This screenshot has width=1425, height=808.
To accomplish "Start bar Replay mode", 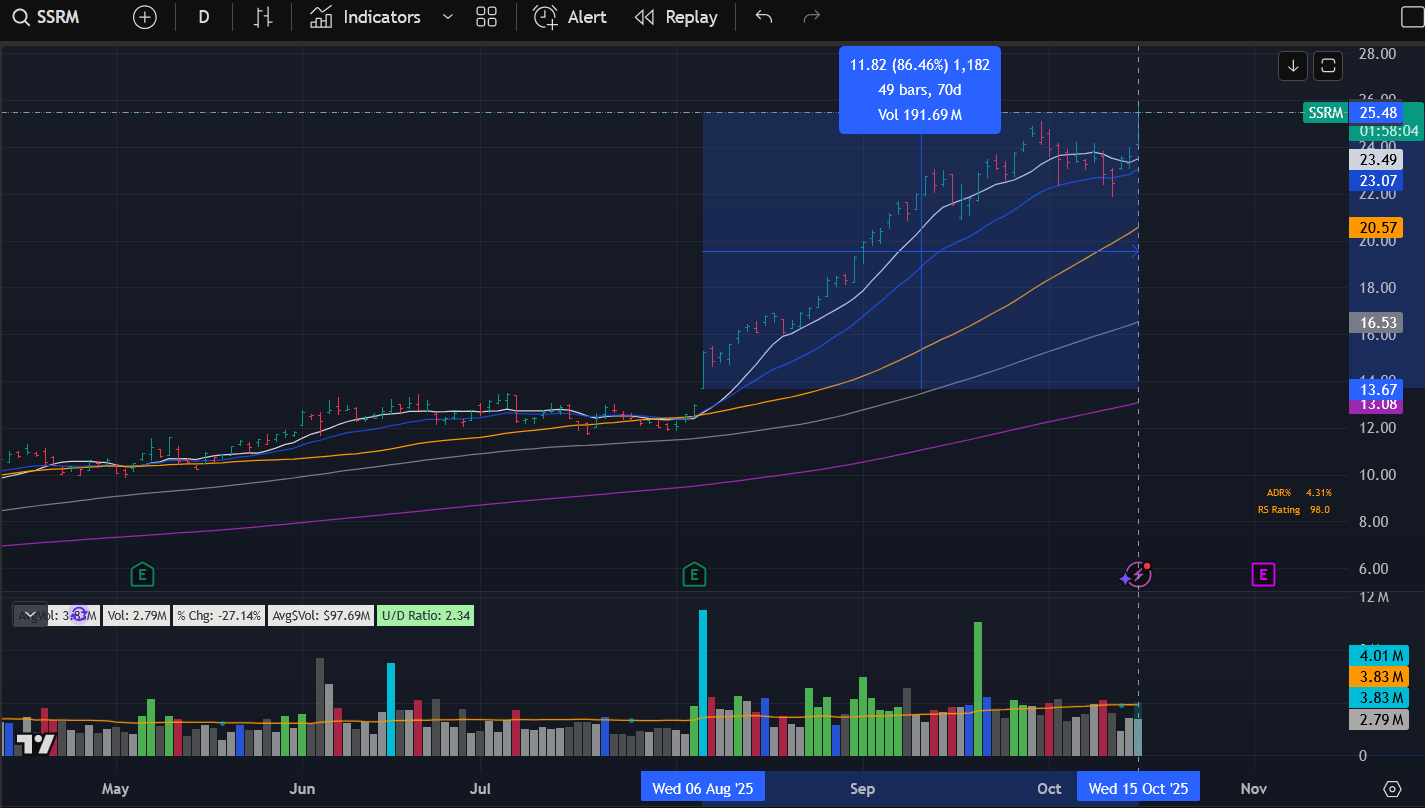I will (x=676, y=17).
